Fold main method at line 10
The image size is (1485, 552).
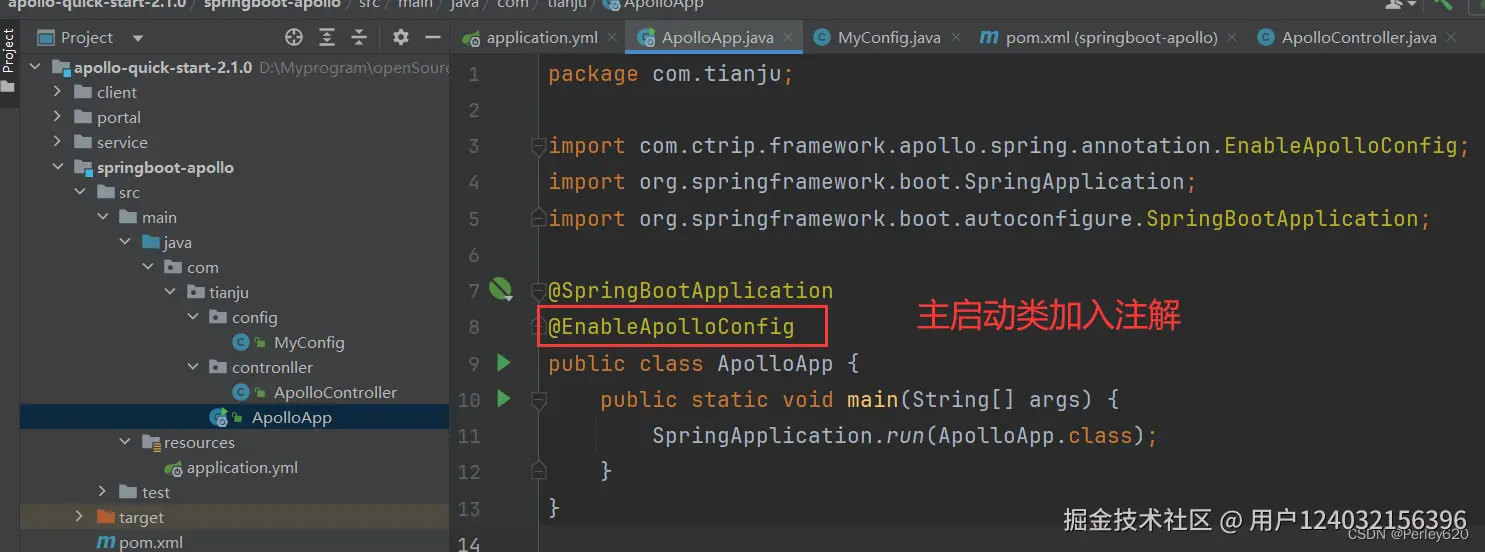click(539, 399)
